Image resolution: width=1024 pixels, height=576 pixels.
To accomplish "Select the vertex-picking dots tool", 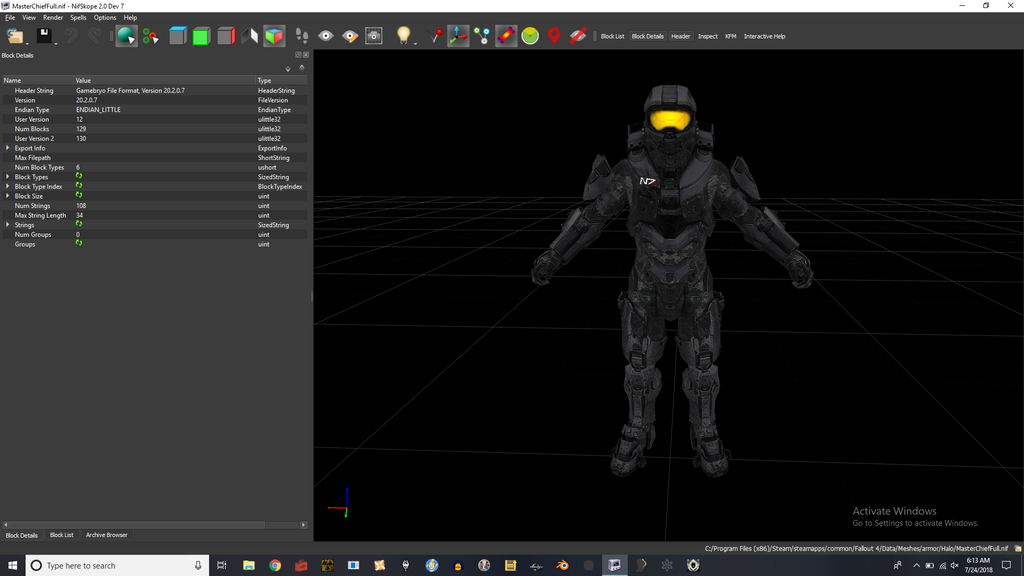I will pos(151,36).
